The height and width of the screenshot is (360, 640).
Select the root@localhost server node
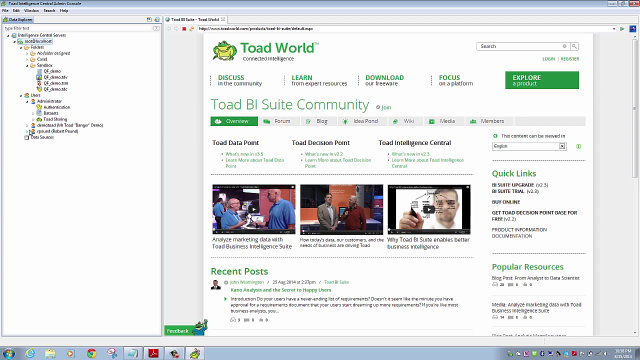pyautogui.click(x=35, y=41)
